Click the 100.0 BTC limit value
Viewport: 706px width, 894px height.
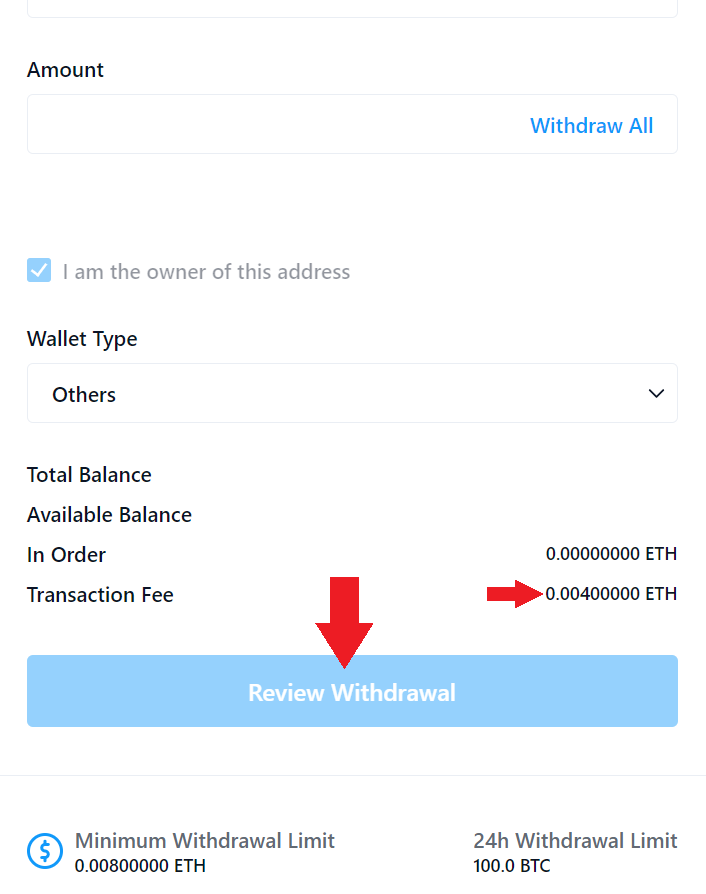pyautogui.click(x=511, y=866)
